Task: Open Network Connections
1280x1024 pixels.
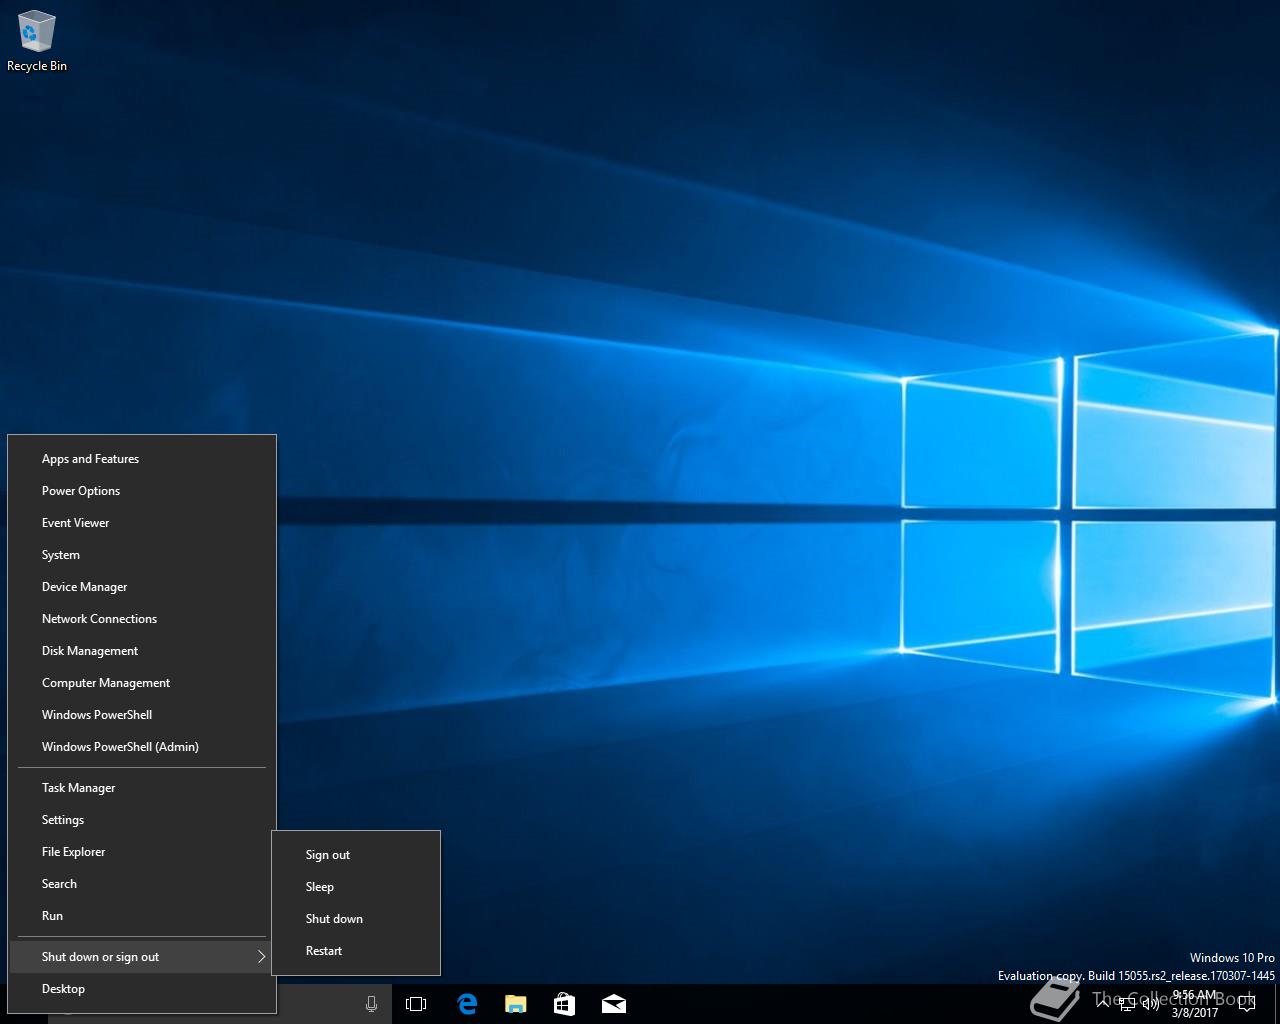Action: coord(142,619)
